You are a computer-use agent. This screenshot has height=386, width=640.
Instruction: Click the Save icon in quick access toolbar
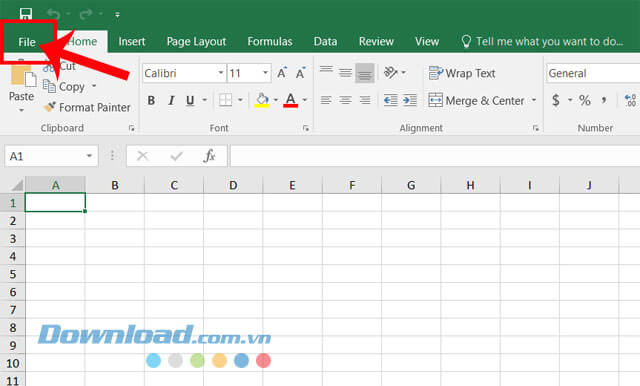click(26, 14)
